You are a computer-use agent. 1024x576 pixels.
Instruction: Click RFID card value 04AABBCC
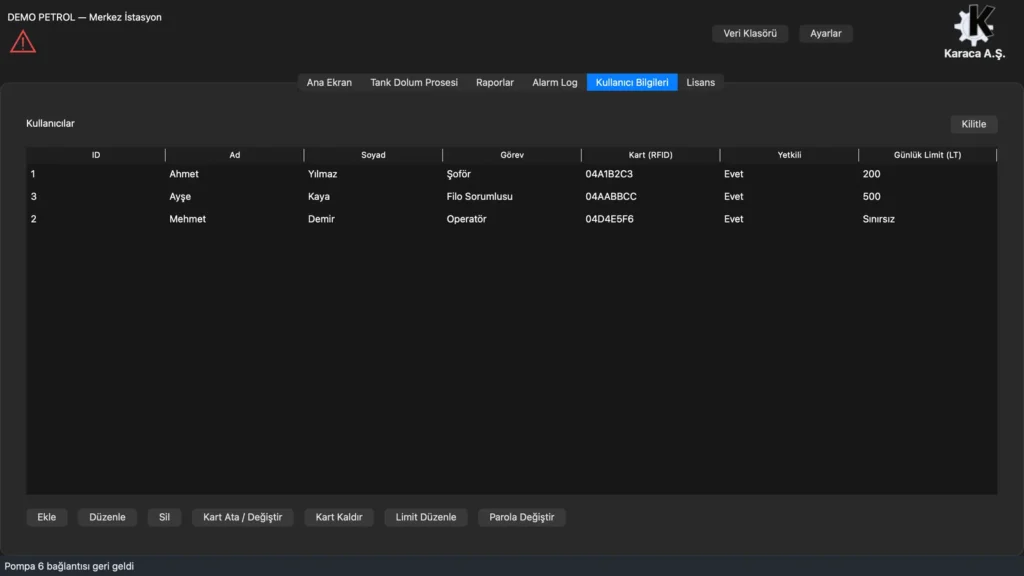[x=611, y=197]
